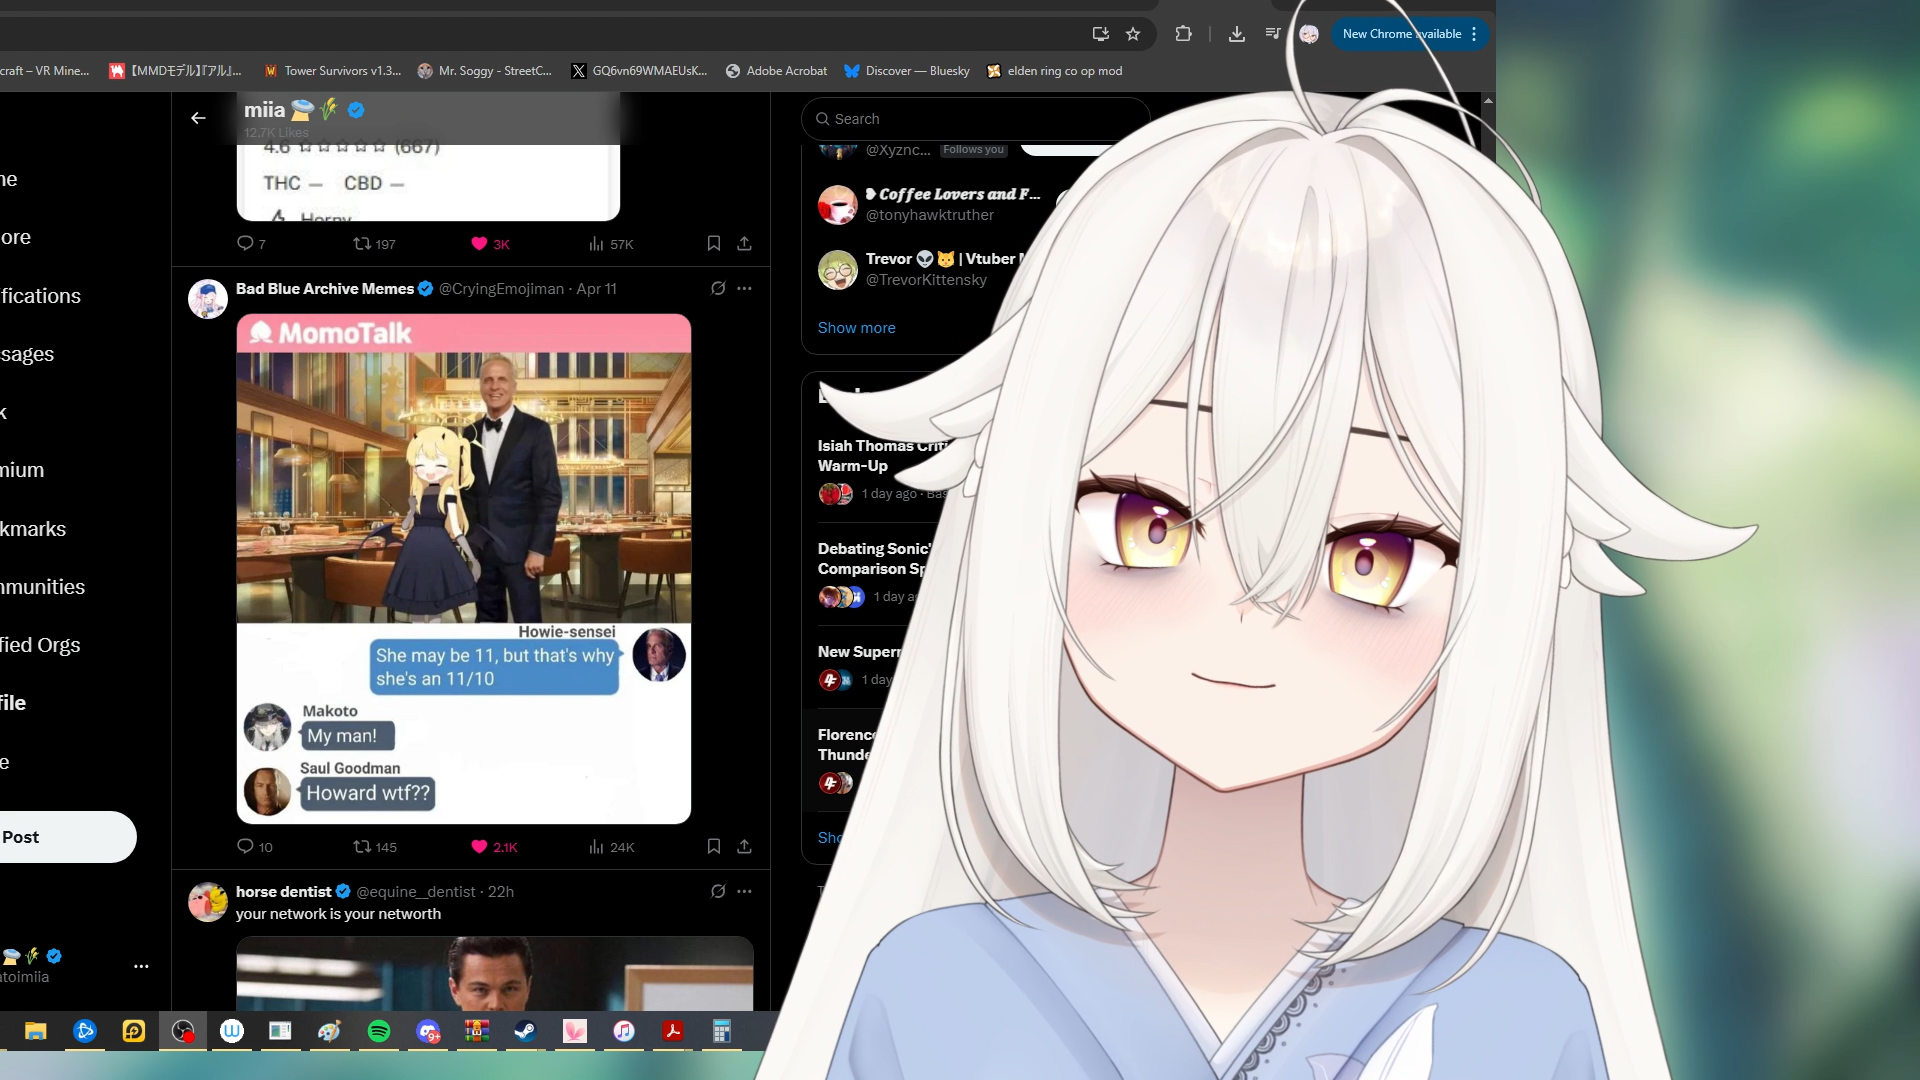Open Tower Survivors v1.3 bookmark
The image size is (1920, 1080).
(x=332, y=71)
